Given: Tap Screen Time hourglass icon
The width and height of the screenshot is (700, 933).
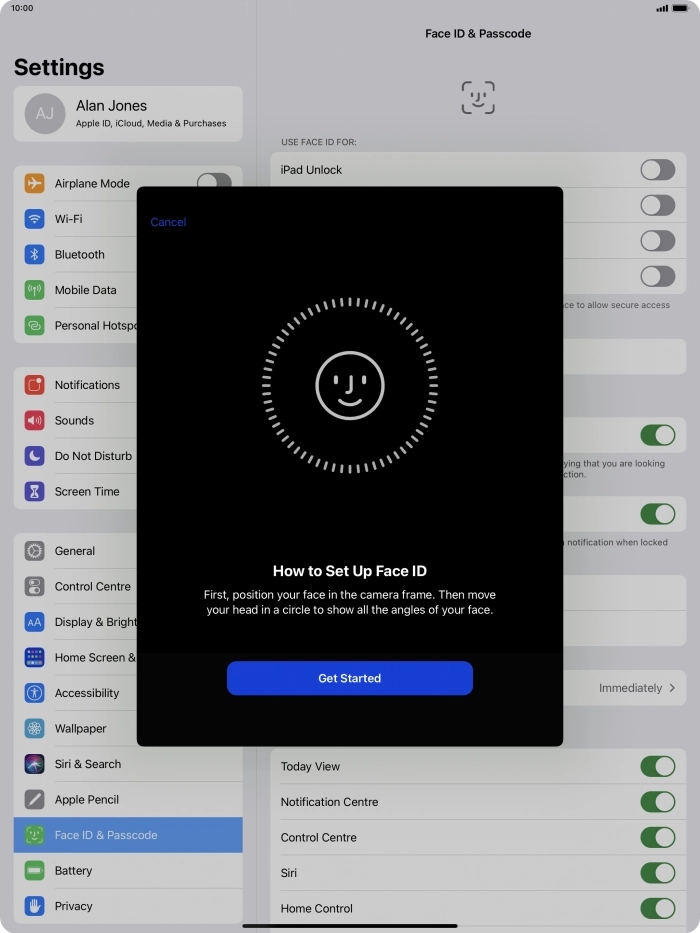Looking at the screenshot, I should point(35,491).
